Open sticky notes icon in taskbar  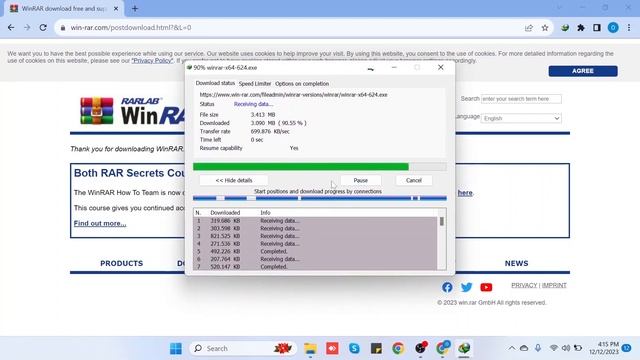click(376, 349)
